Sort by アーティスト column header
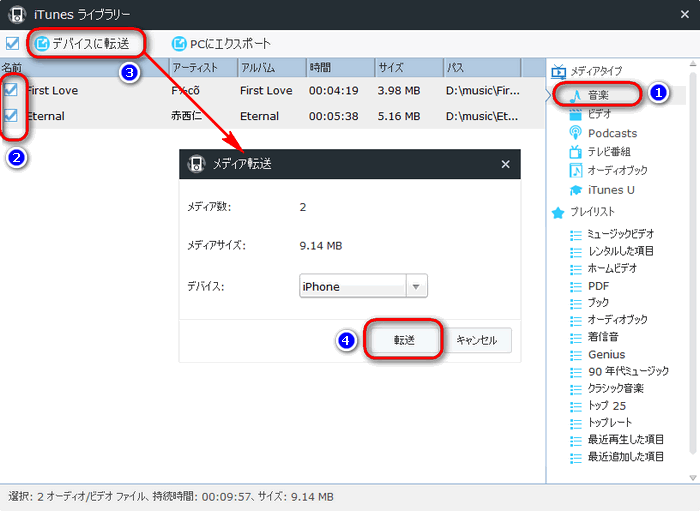The width and height of the screenshot is (700, 511). pyautogui.click(x=203, y=67)
